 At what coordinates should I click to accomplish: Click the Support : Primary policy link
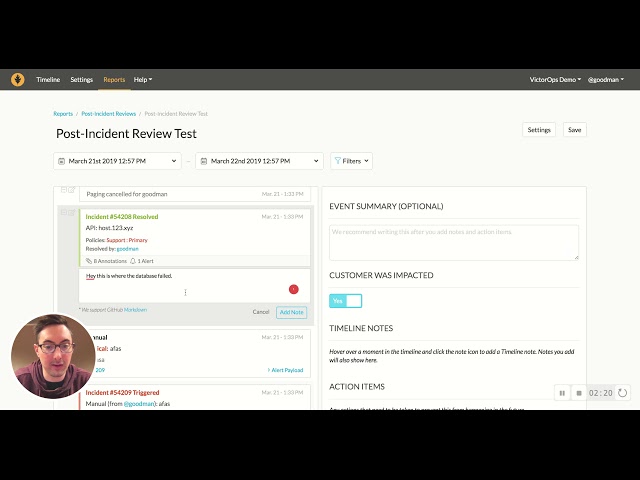pyautogui.click(x=127, y=240)
